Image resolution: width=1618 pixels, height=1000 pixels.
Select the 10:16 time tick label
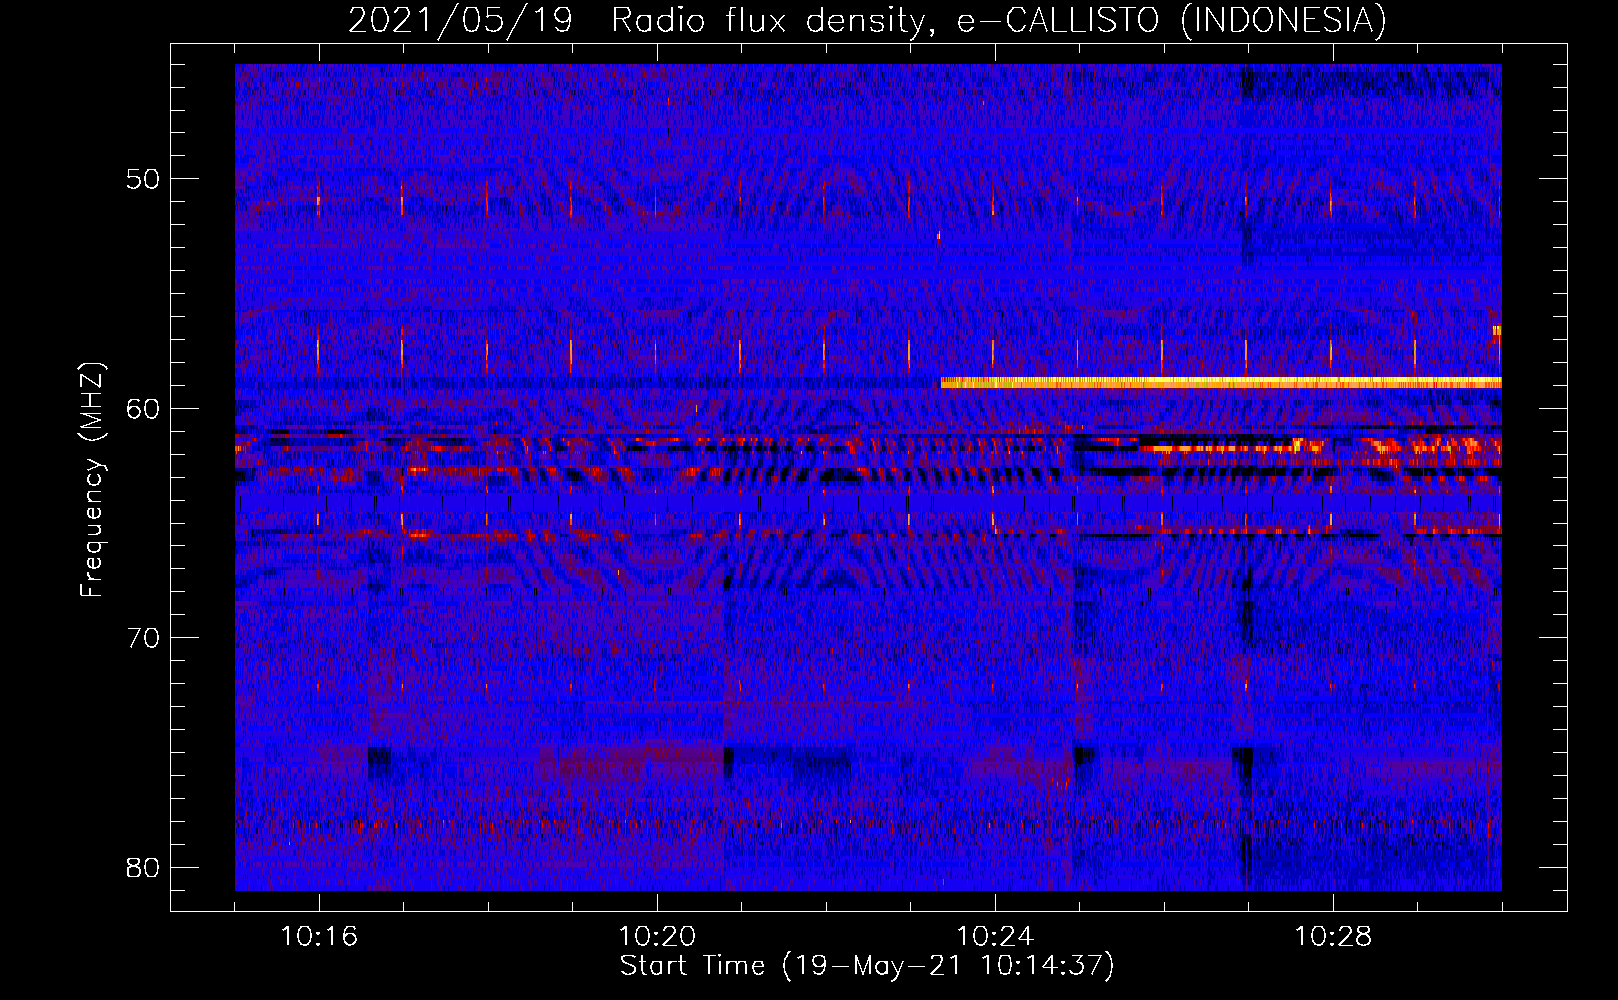[x=319, y=937]
